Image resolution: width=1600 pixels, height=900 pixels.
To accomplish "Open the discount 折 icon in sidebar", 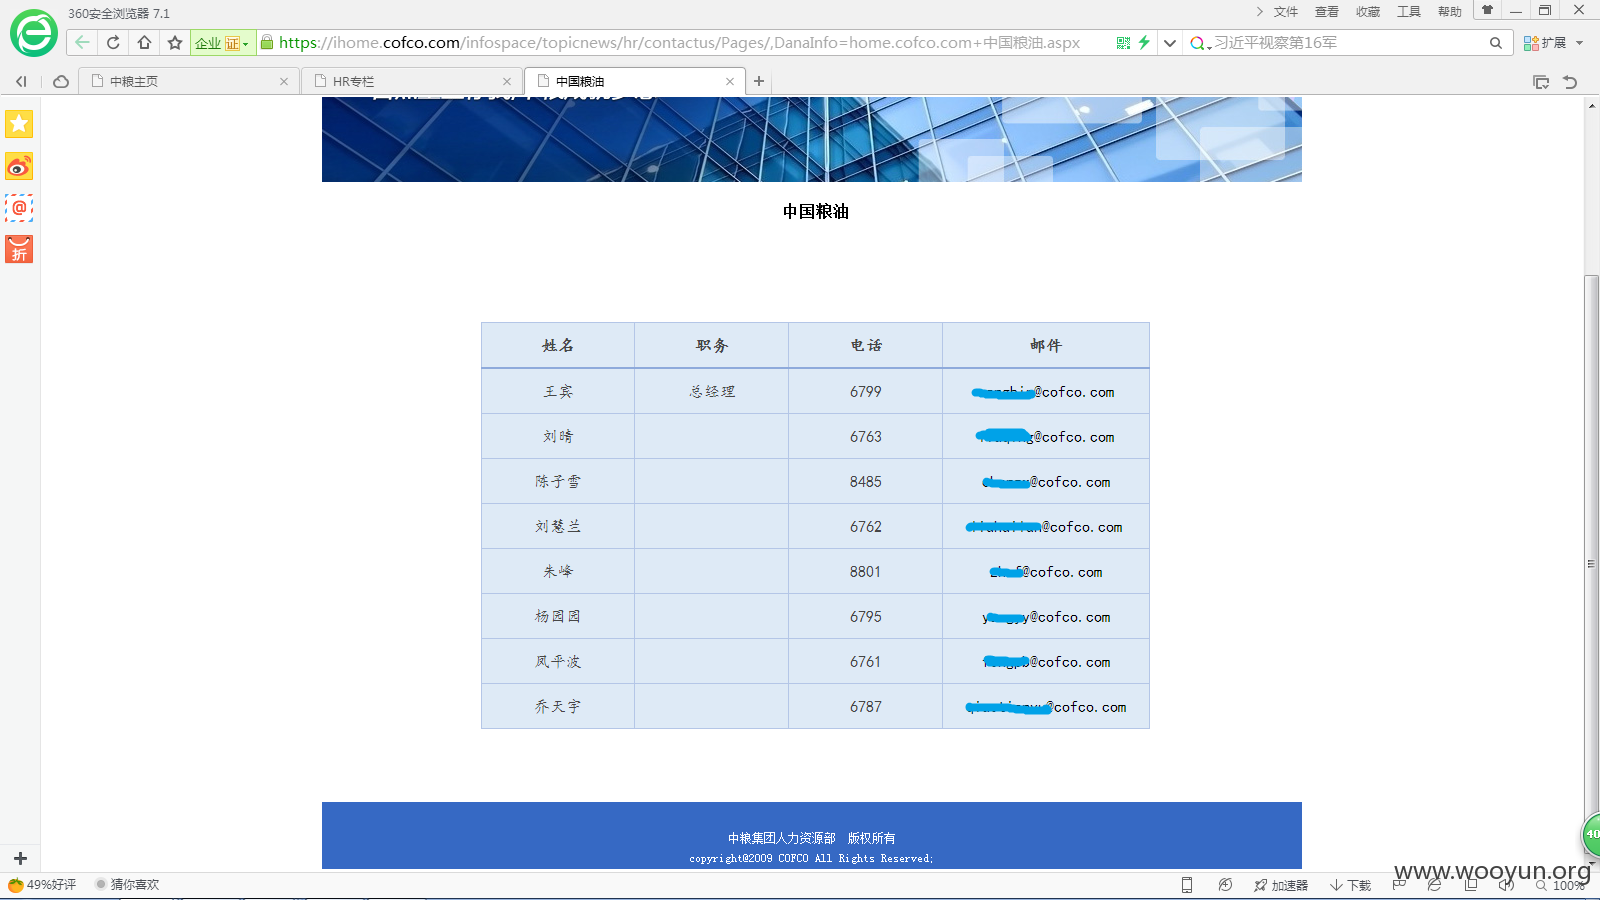I will (x=19, y=249).
